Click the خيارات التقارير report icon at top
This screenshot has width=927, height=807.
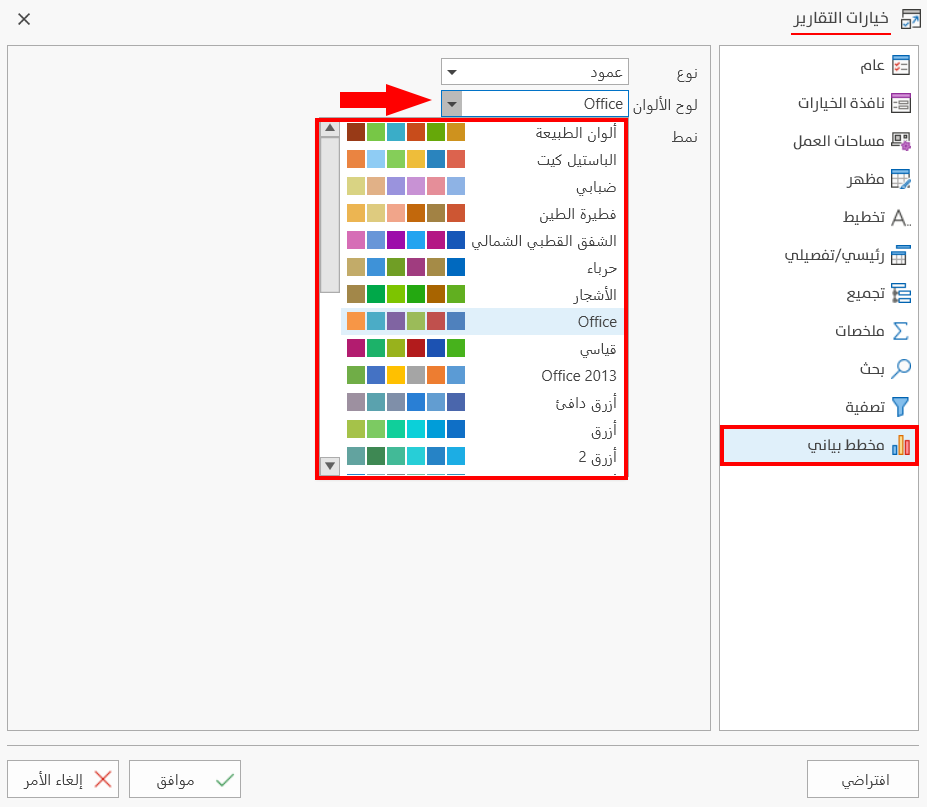[x=912, y=18]
